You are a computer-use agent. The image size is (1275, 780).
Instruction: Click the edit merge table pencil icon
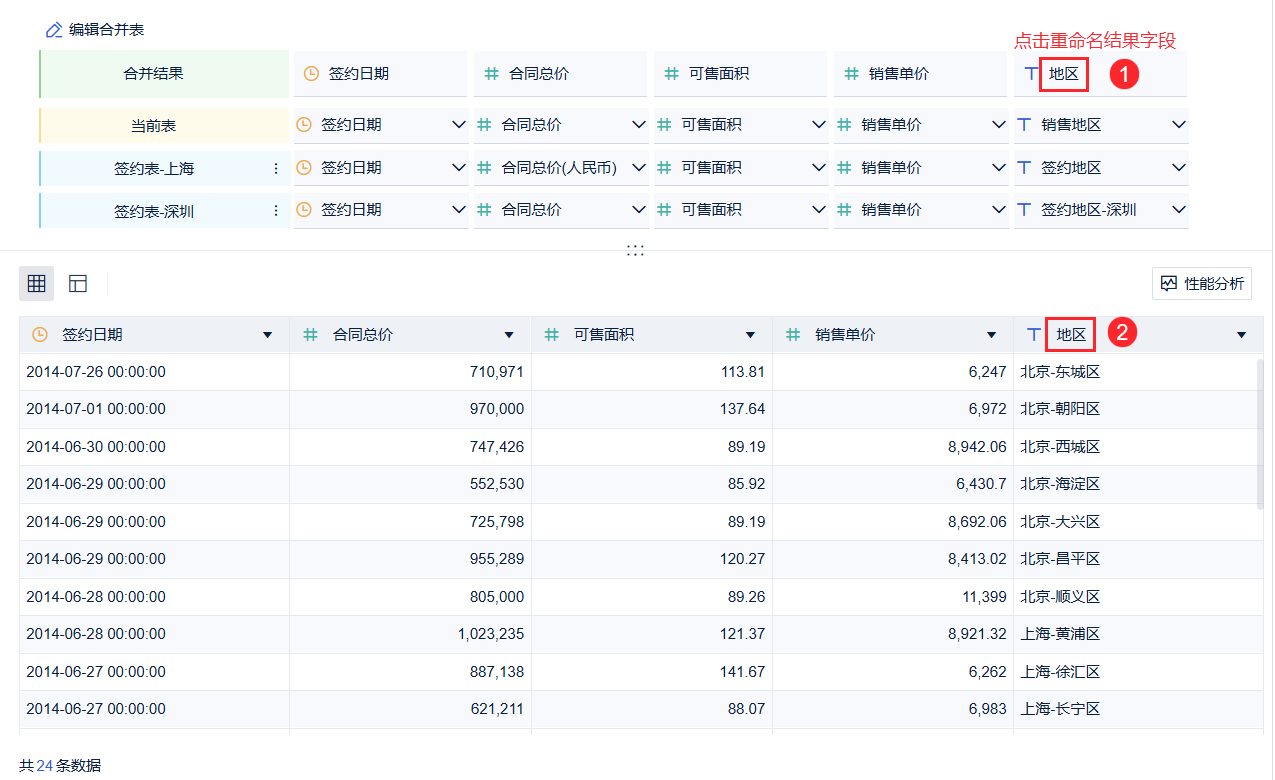(x=54, y=30)
